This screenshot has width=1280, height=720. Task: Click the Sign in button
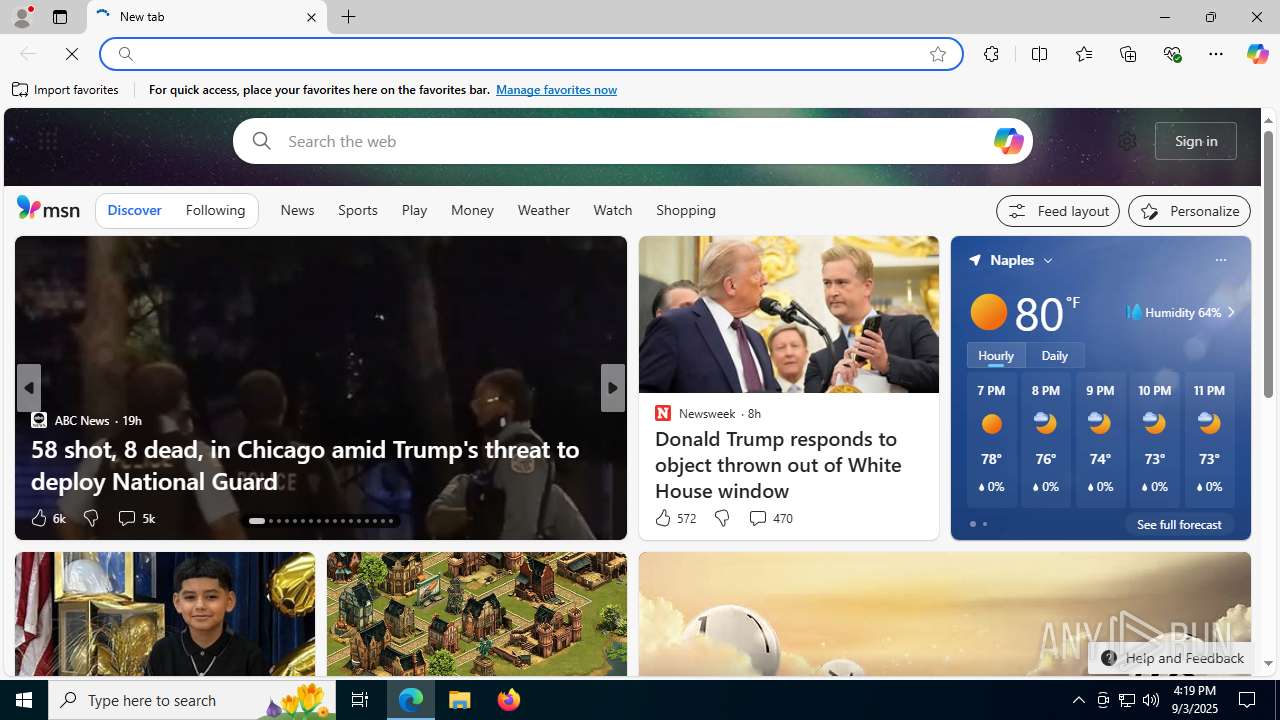[1196, 141]
